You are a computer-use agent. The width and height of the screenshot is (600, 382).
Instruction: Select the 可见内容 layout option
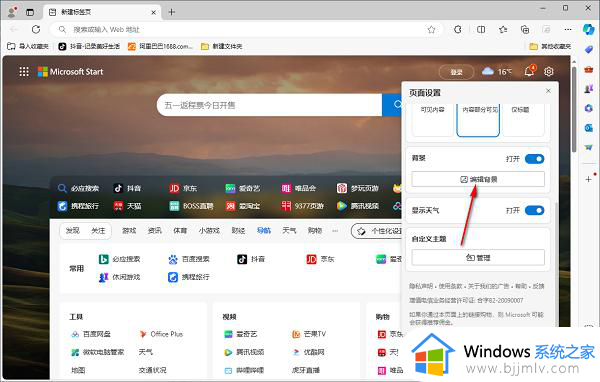pyautogui.click(x=432, y=119)
